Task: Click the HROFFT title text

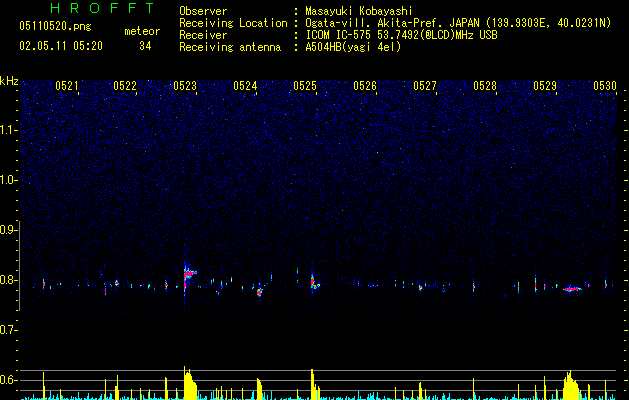Action: tap(103, 8)
